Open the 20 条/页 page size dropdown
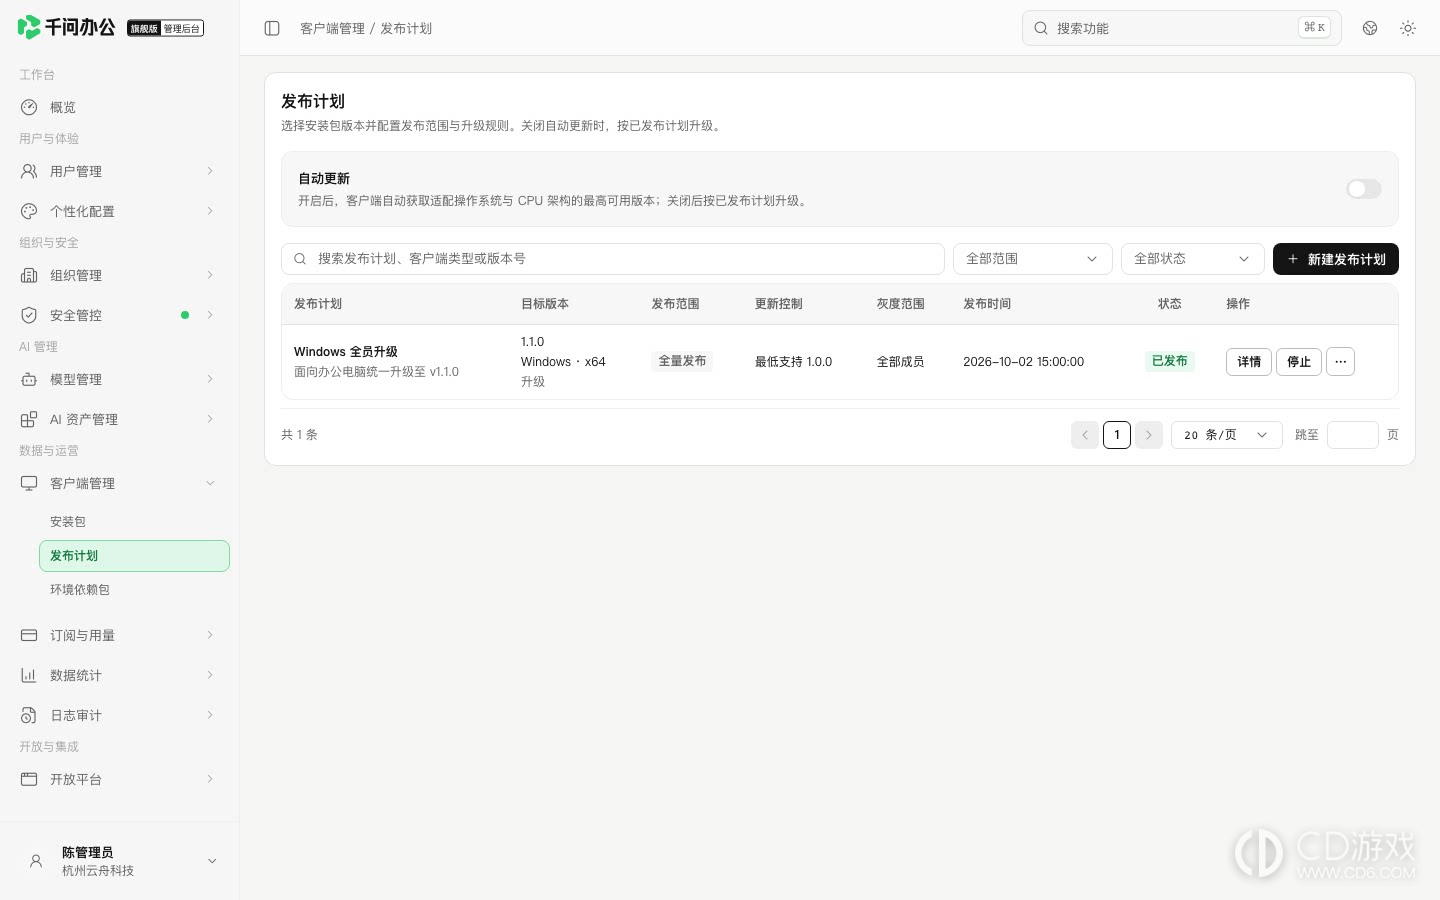The height and width of the screenshot is (900, 1440). pyautogui.click(x=1226, y=435)
